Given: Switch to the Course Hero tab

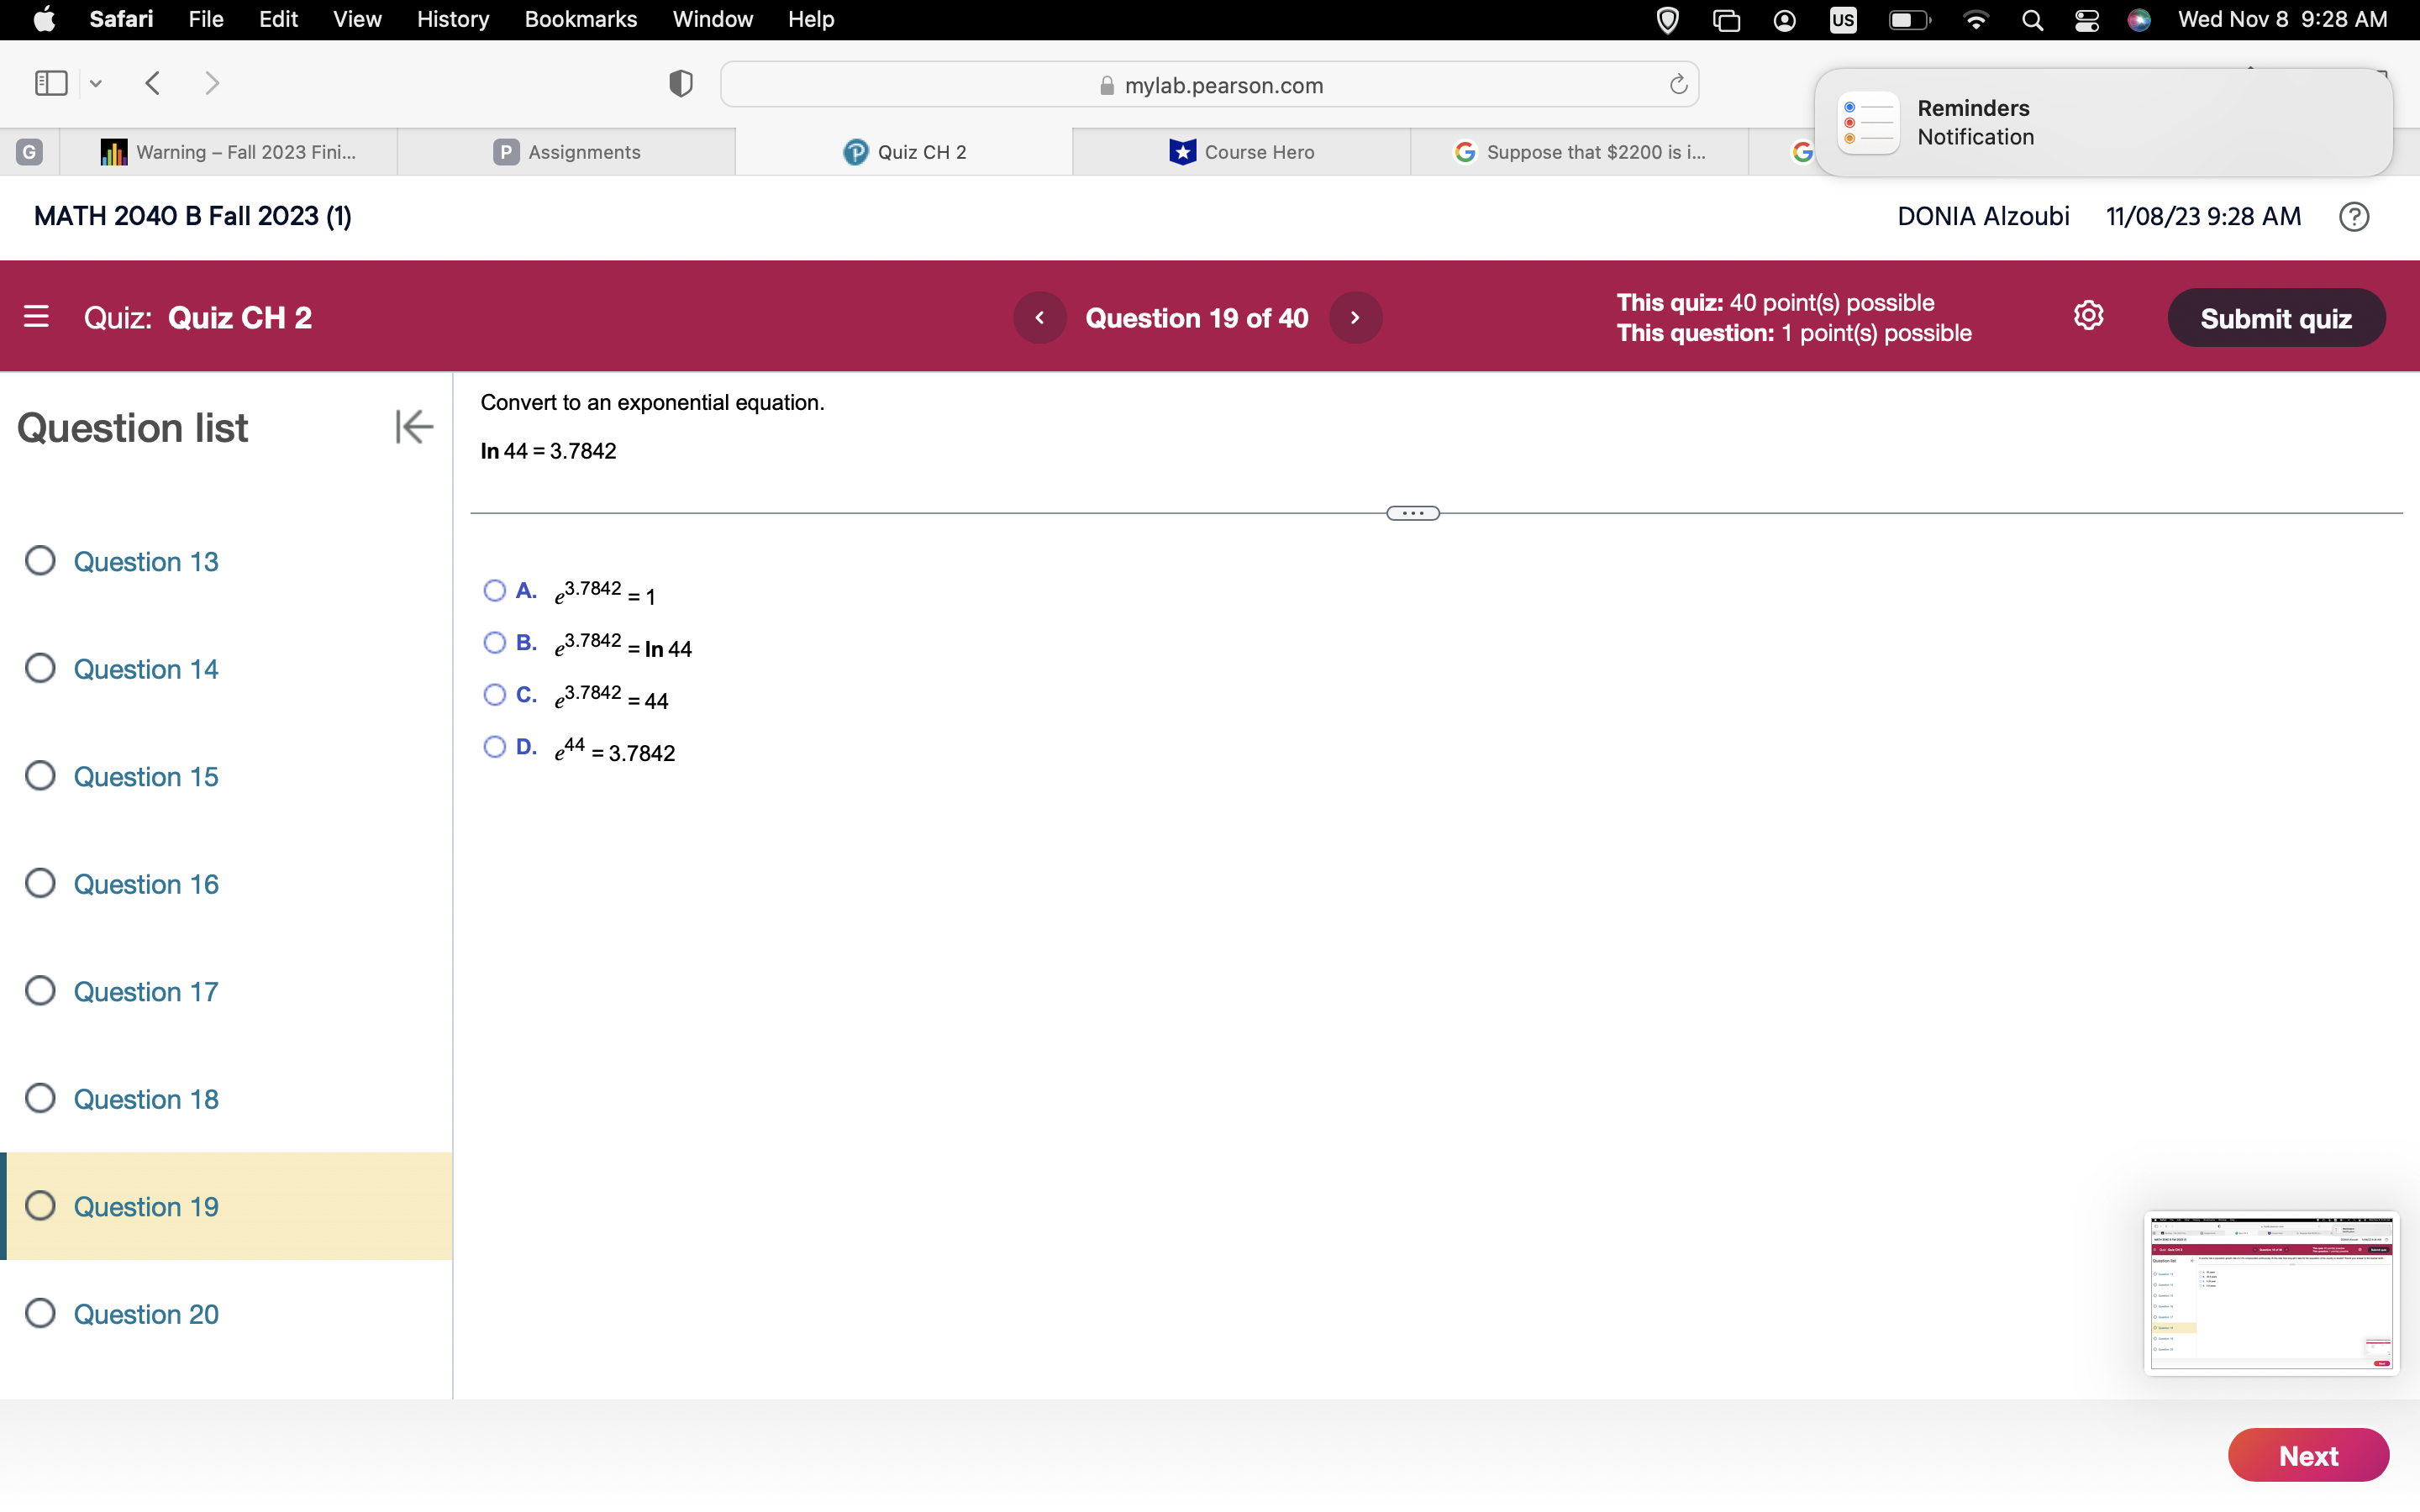Looking at the screenshot, I should pyautogui.click(x=1243, y=151).
